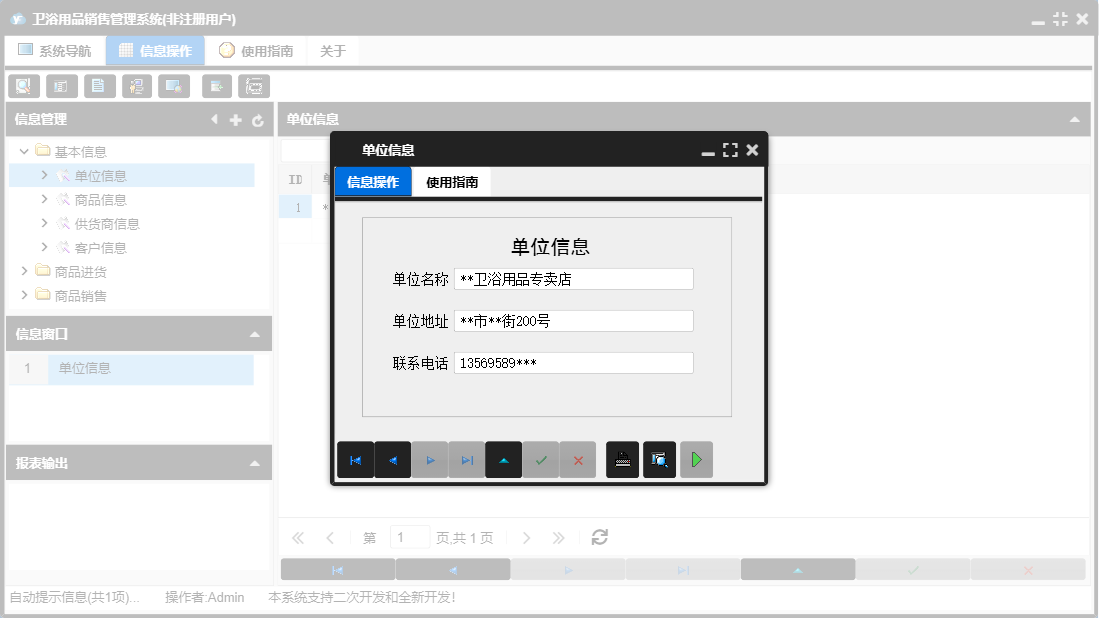
Task: Click the 联系电话 input field
Action: pos(574,362)
